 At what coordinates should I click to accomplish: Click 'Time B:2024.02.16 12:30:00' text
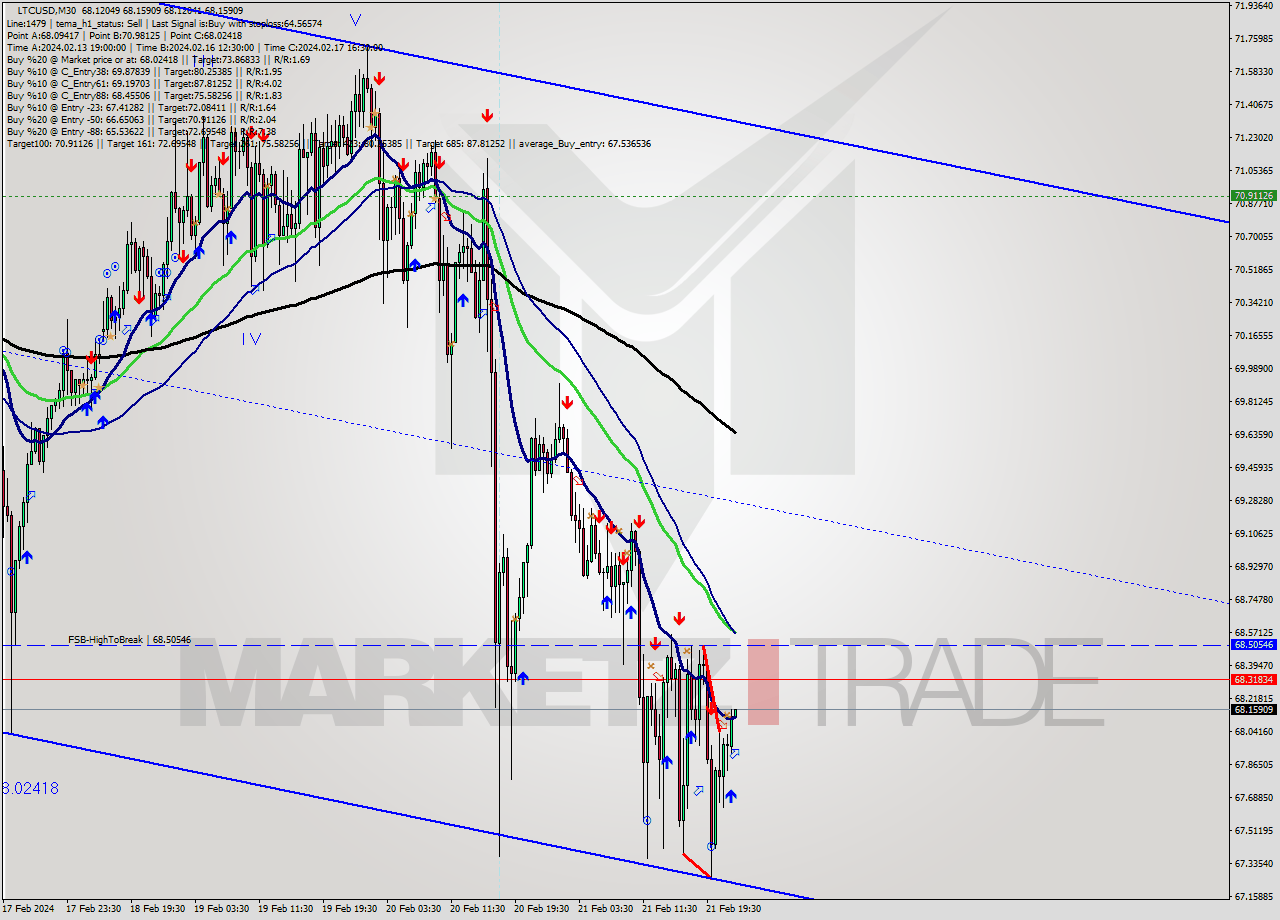194,47
